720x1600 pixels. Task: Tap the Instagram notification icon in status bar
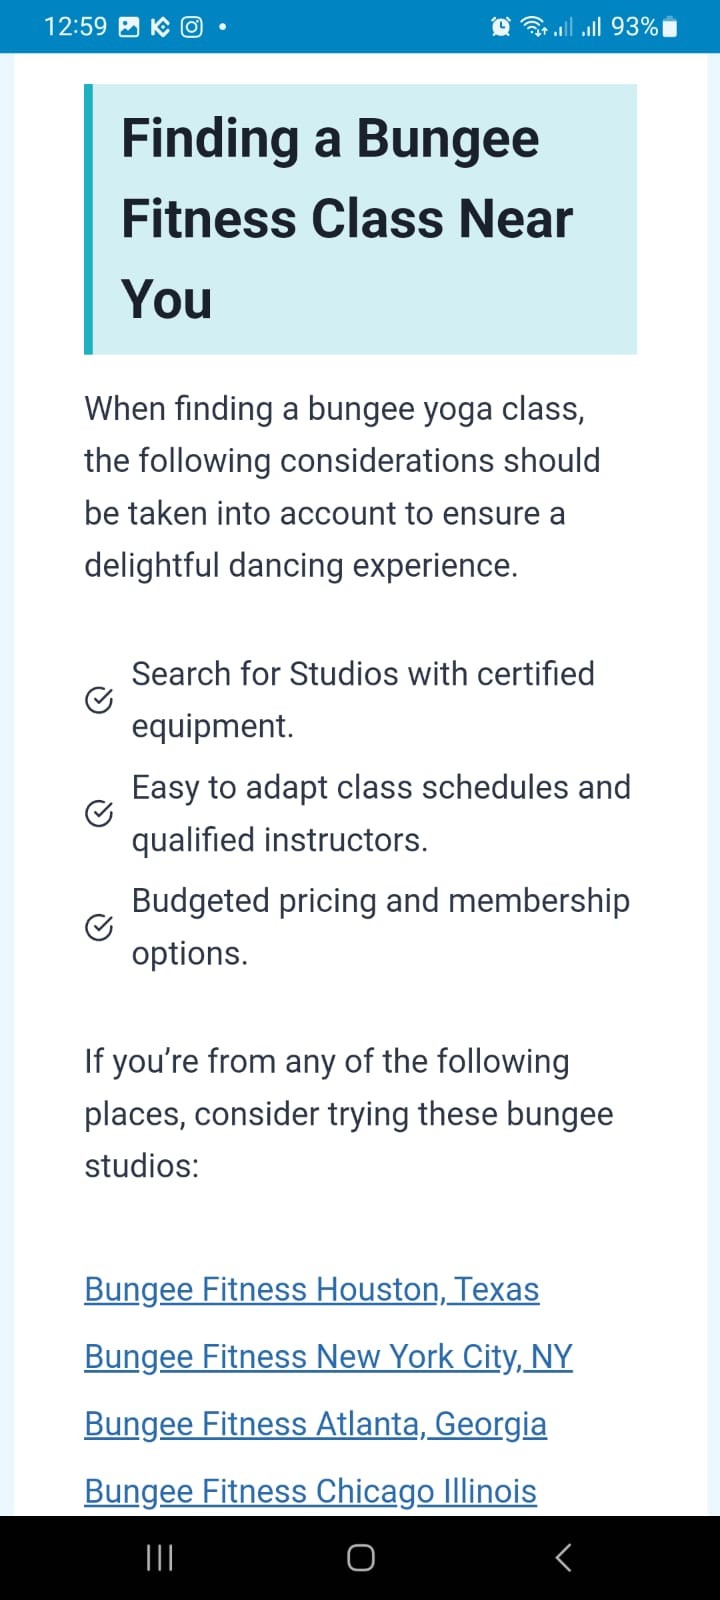[191, 27]
